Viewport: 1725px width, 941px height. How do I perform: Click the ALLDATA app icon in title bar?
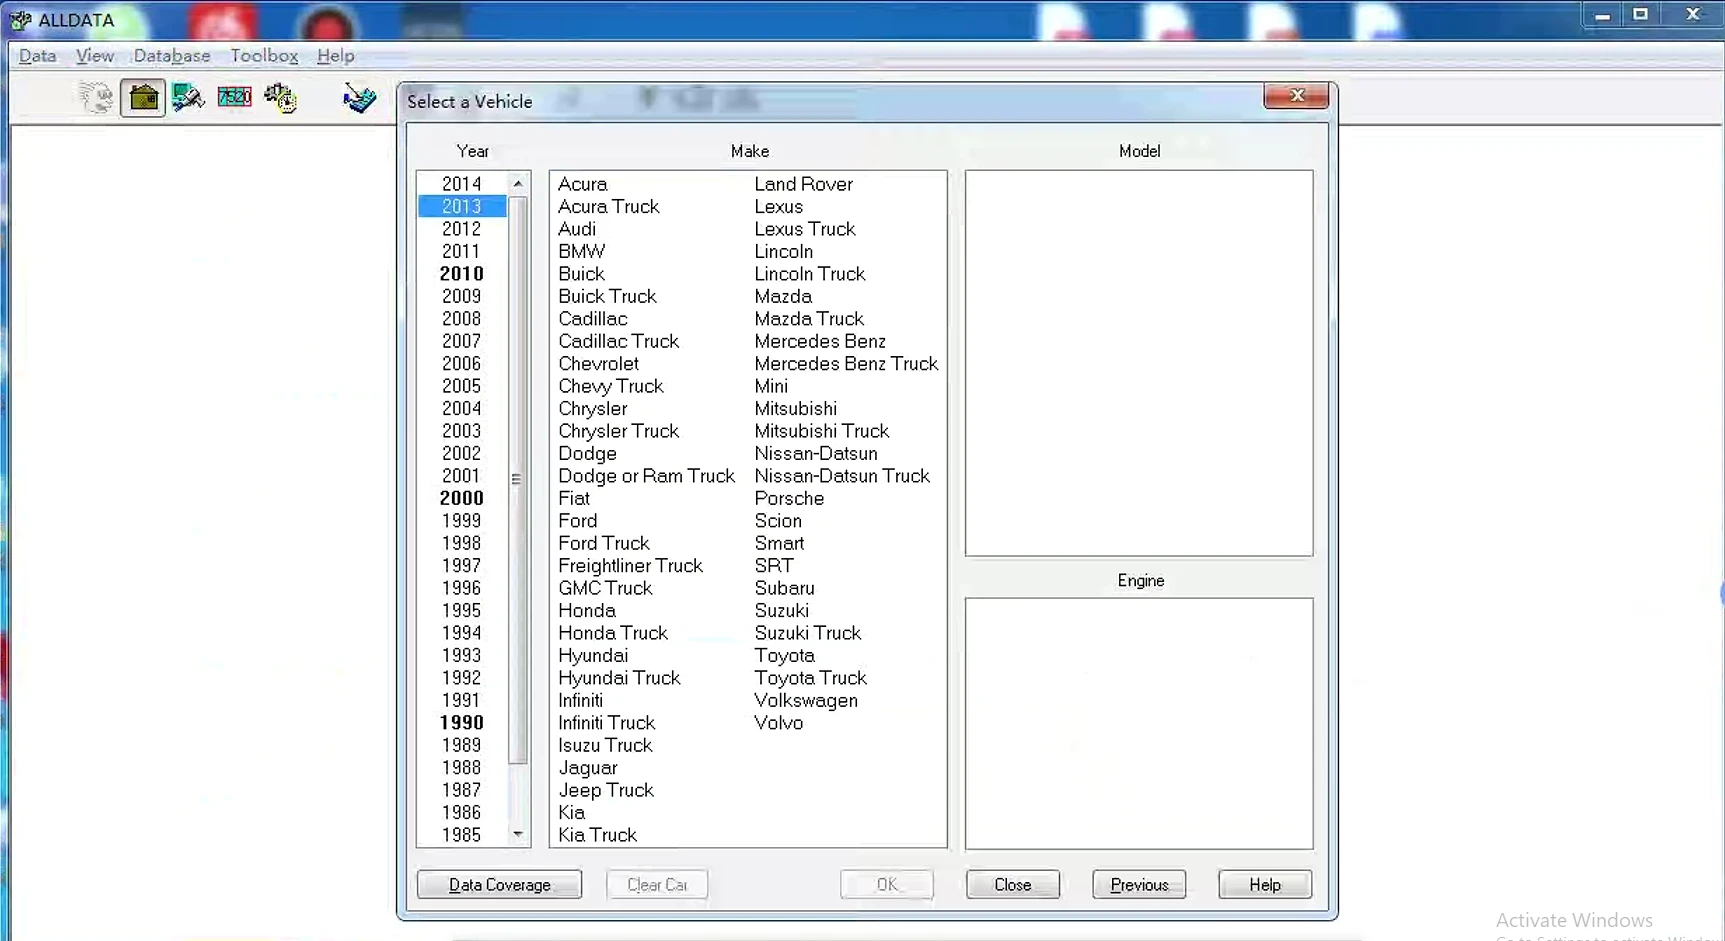[x=20, y=20]
